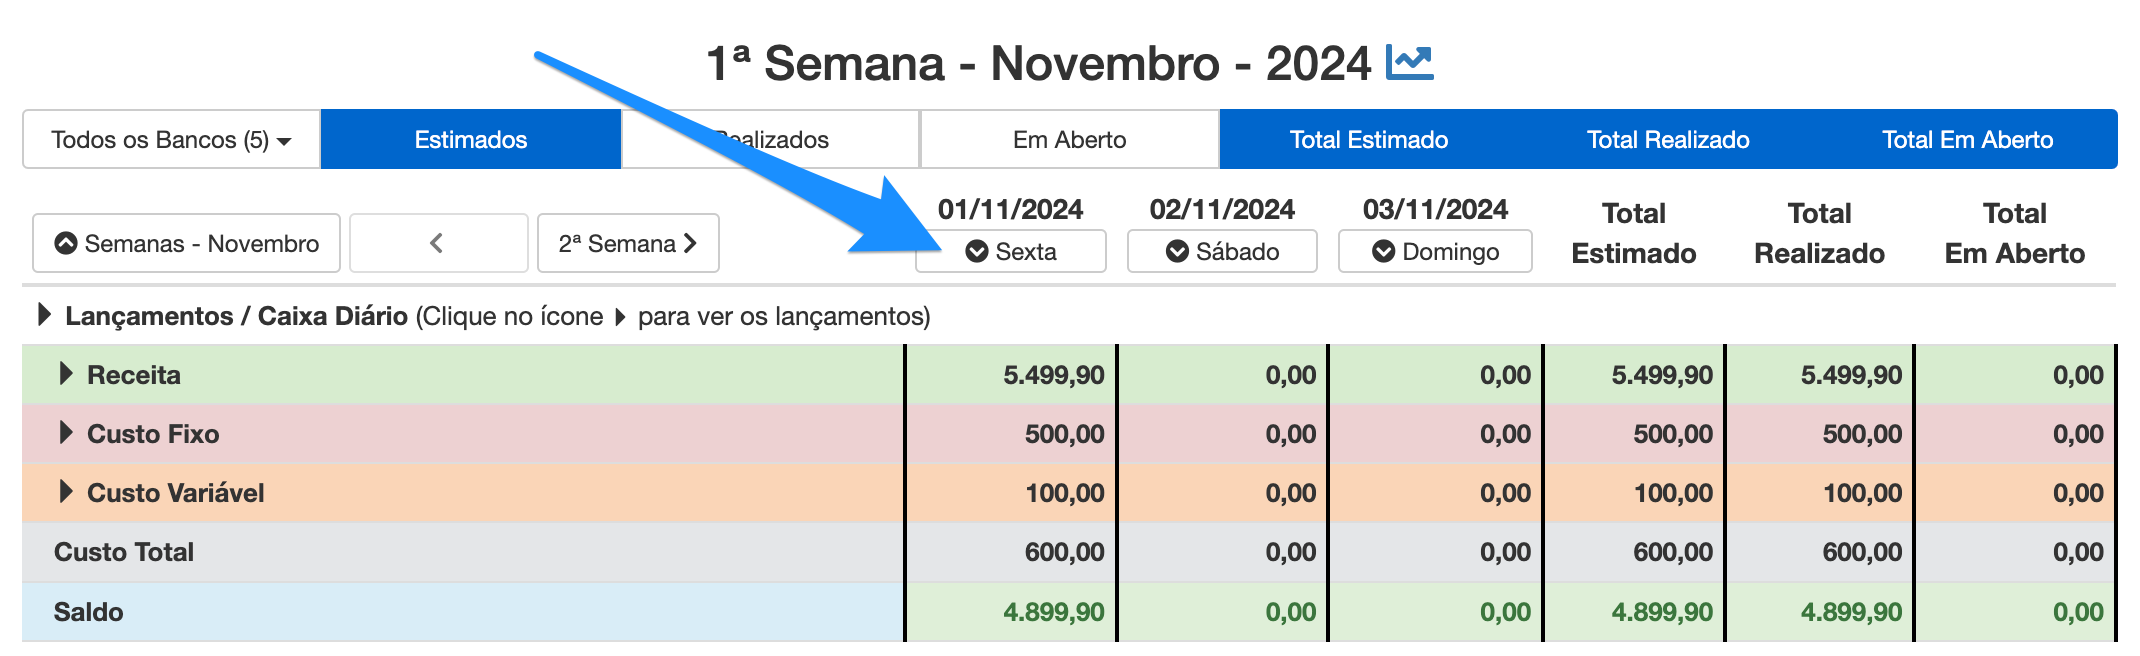
Task: Open the chart icon beside the week title
Action: click(x=1409, y=63)
